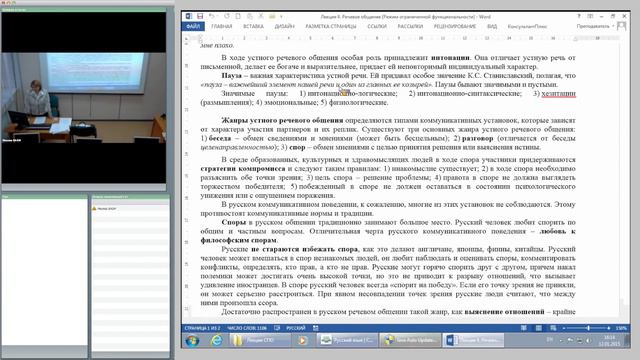The image size is (640, 360).
Task: Click the macro recording icon in status bar
Action: click(316, 328)
